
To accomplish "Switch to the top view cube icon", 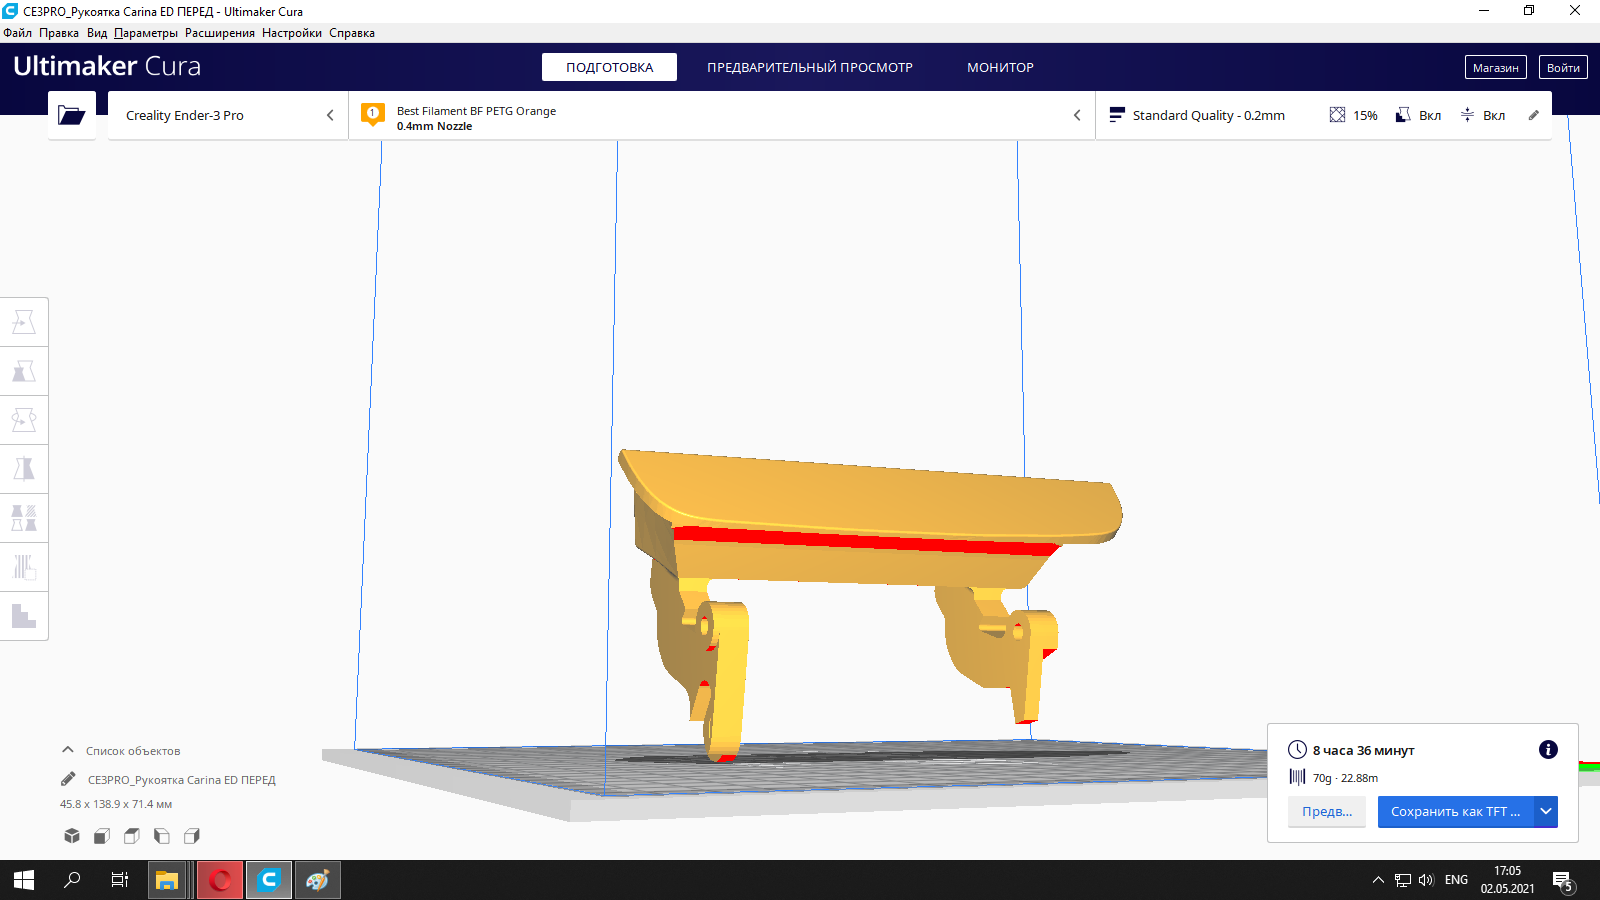I will click(x=132, y=836).
